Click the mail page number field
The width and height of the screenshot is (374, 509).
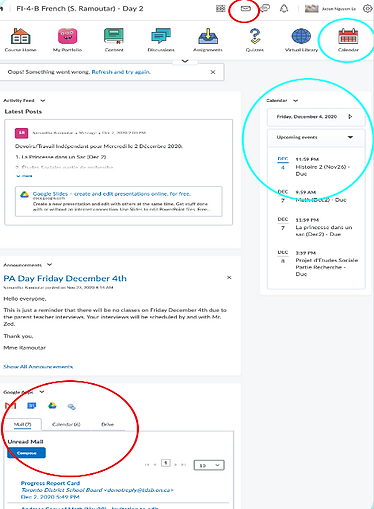click(x=166, y=463)
